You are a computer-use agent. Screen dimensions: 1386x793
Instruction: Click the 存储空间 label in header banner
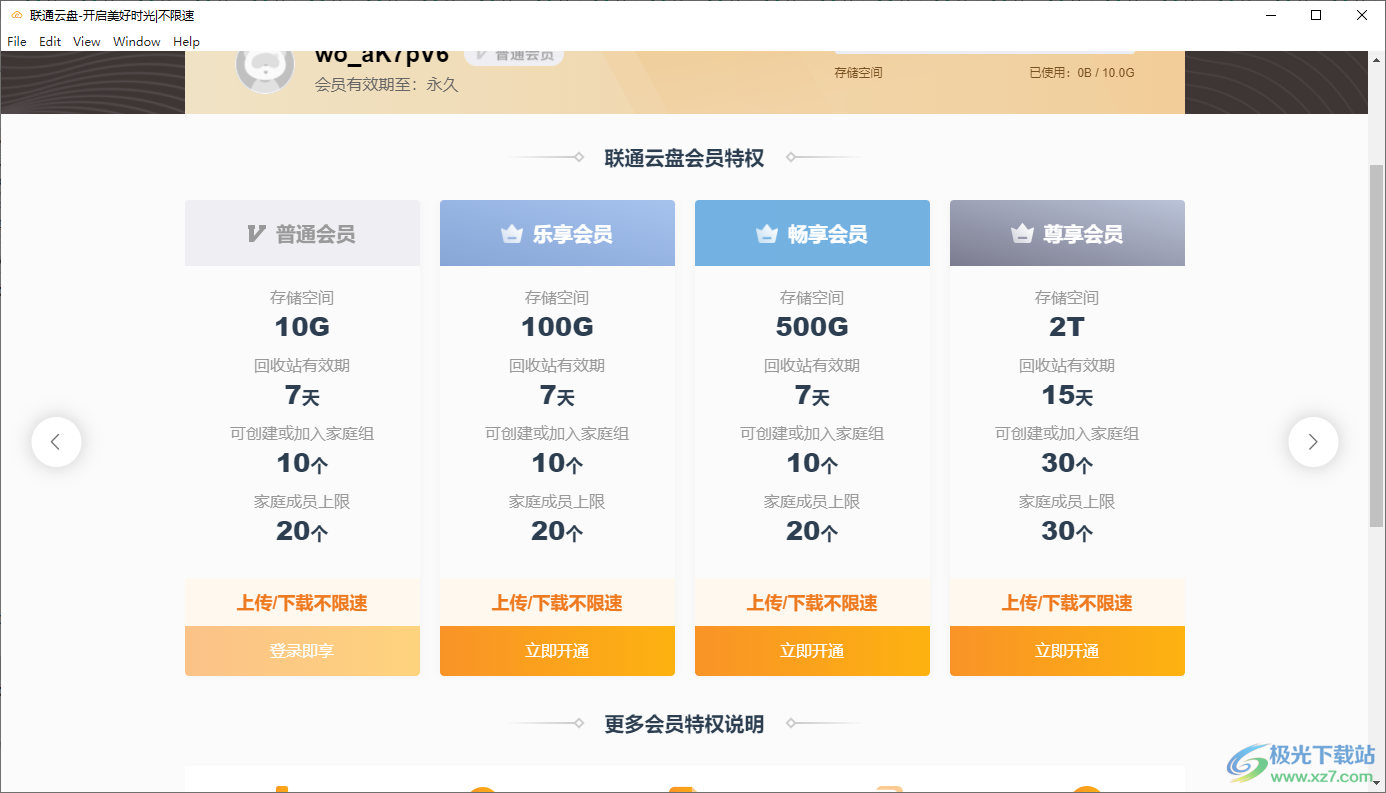[x=859, y=73]
